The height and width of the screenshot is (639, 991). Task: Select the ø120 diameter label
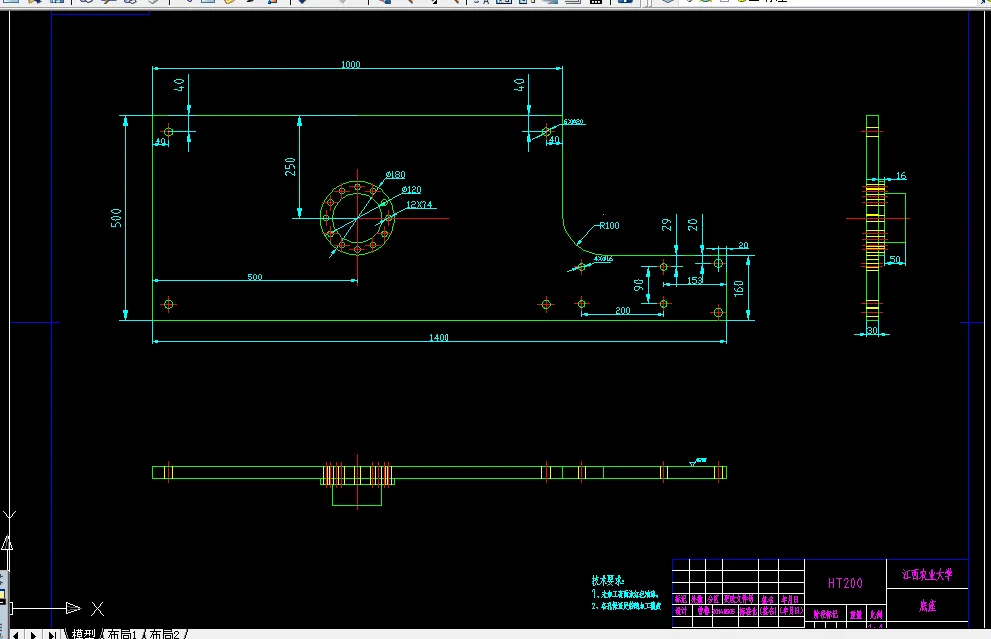[411, 190]
